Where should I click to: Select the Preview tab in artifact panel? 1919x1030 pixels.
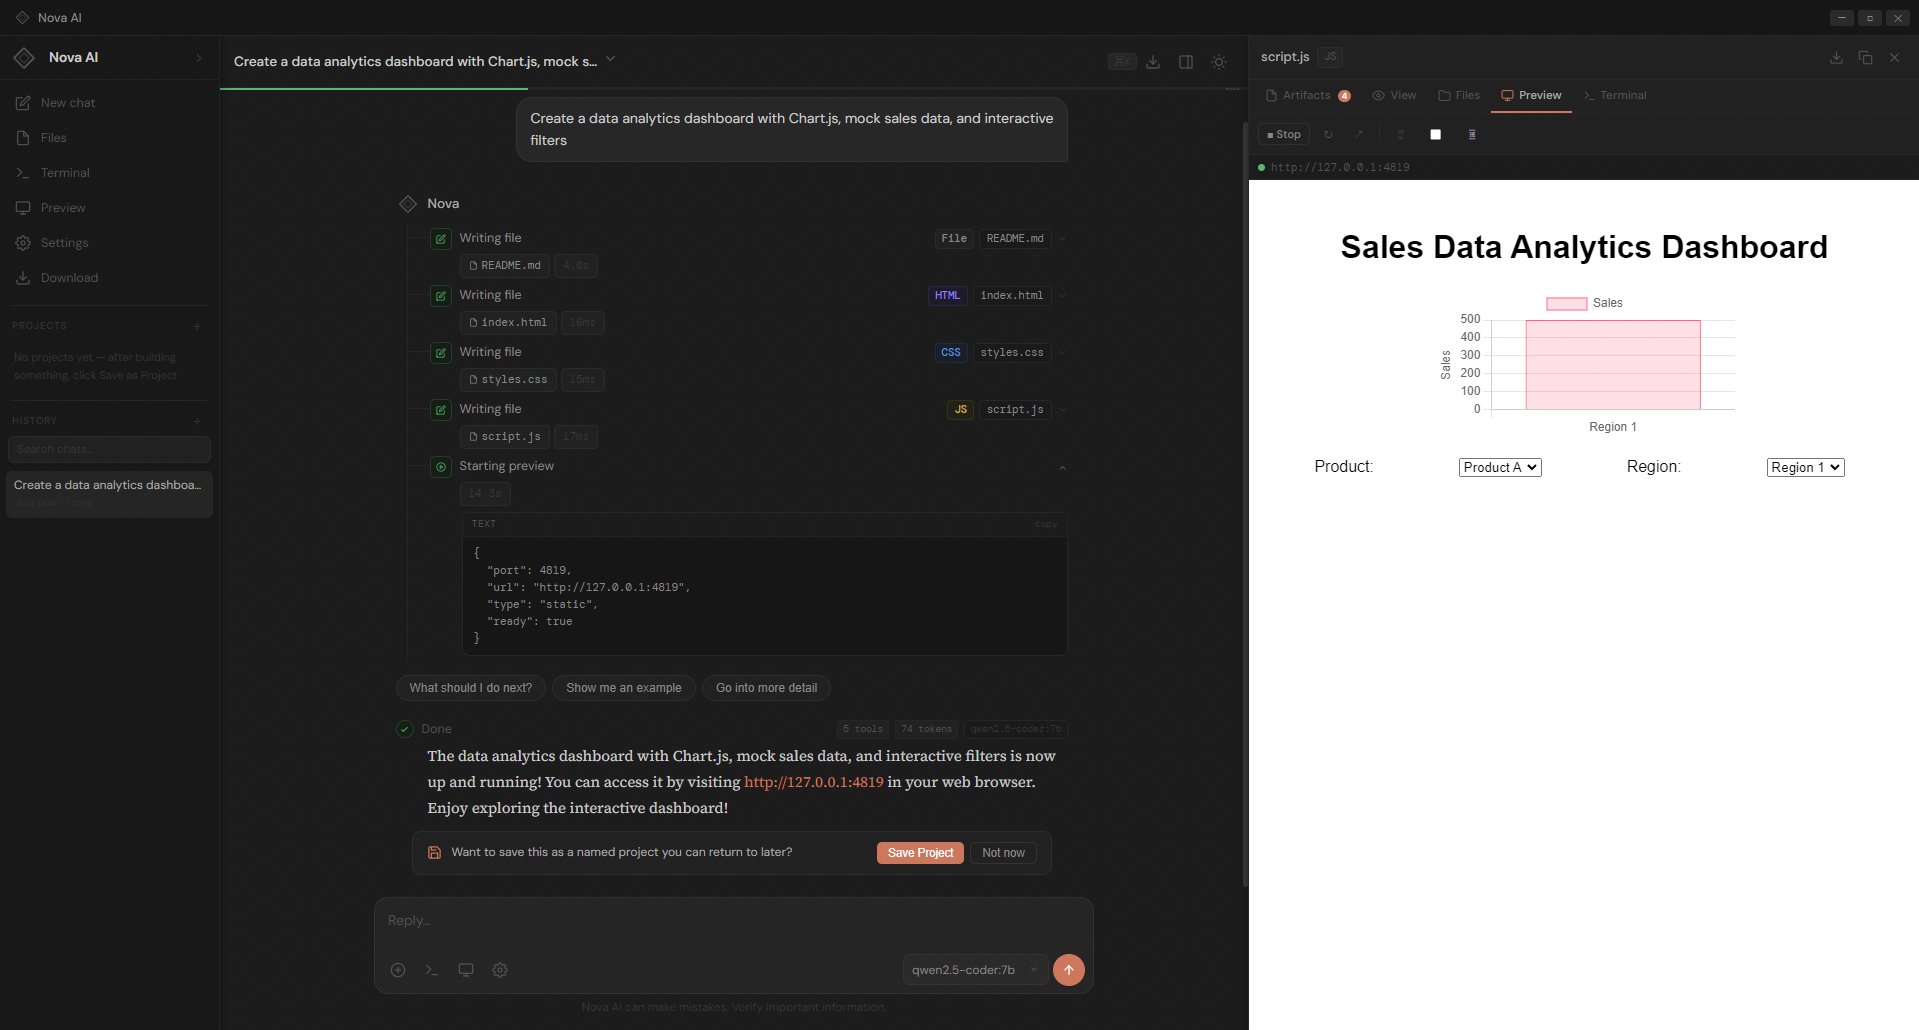click(x=1531, y=96)
